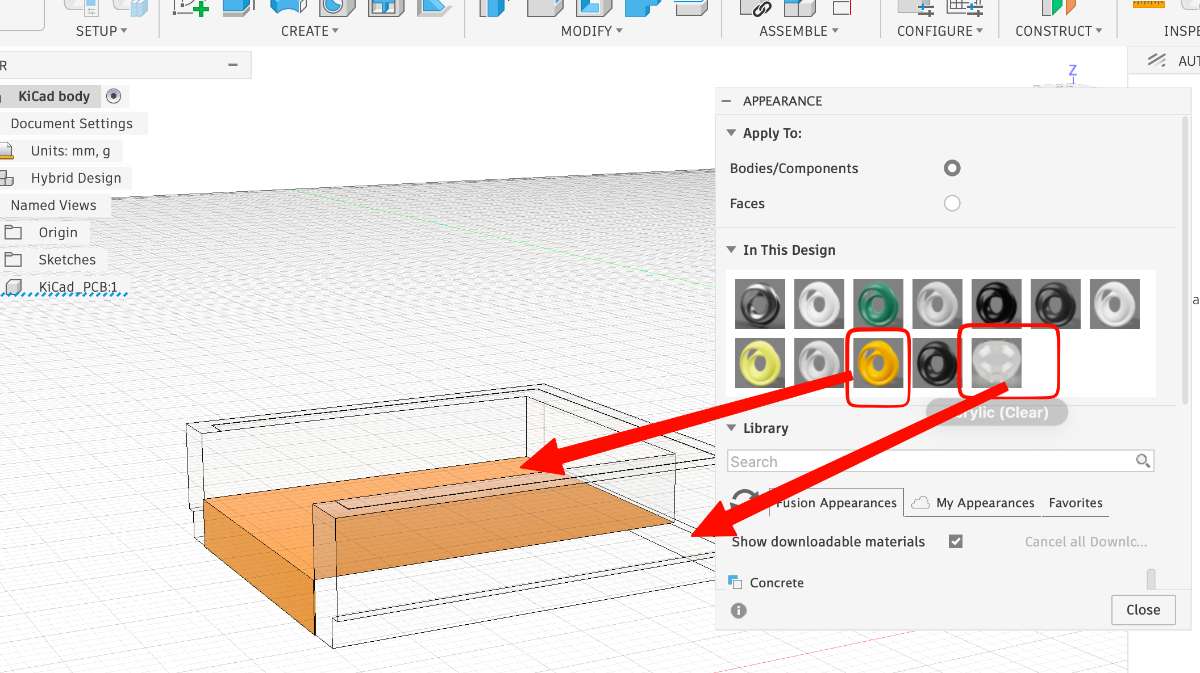Image resolution: width=1200 pixels, height=673 pixels.
Task: Click the Library list scrollbar handle
Action: [1151, 579]
